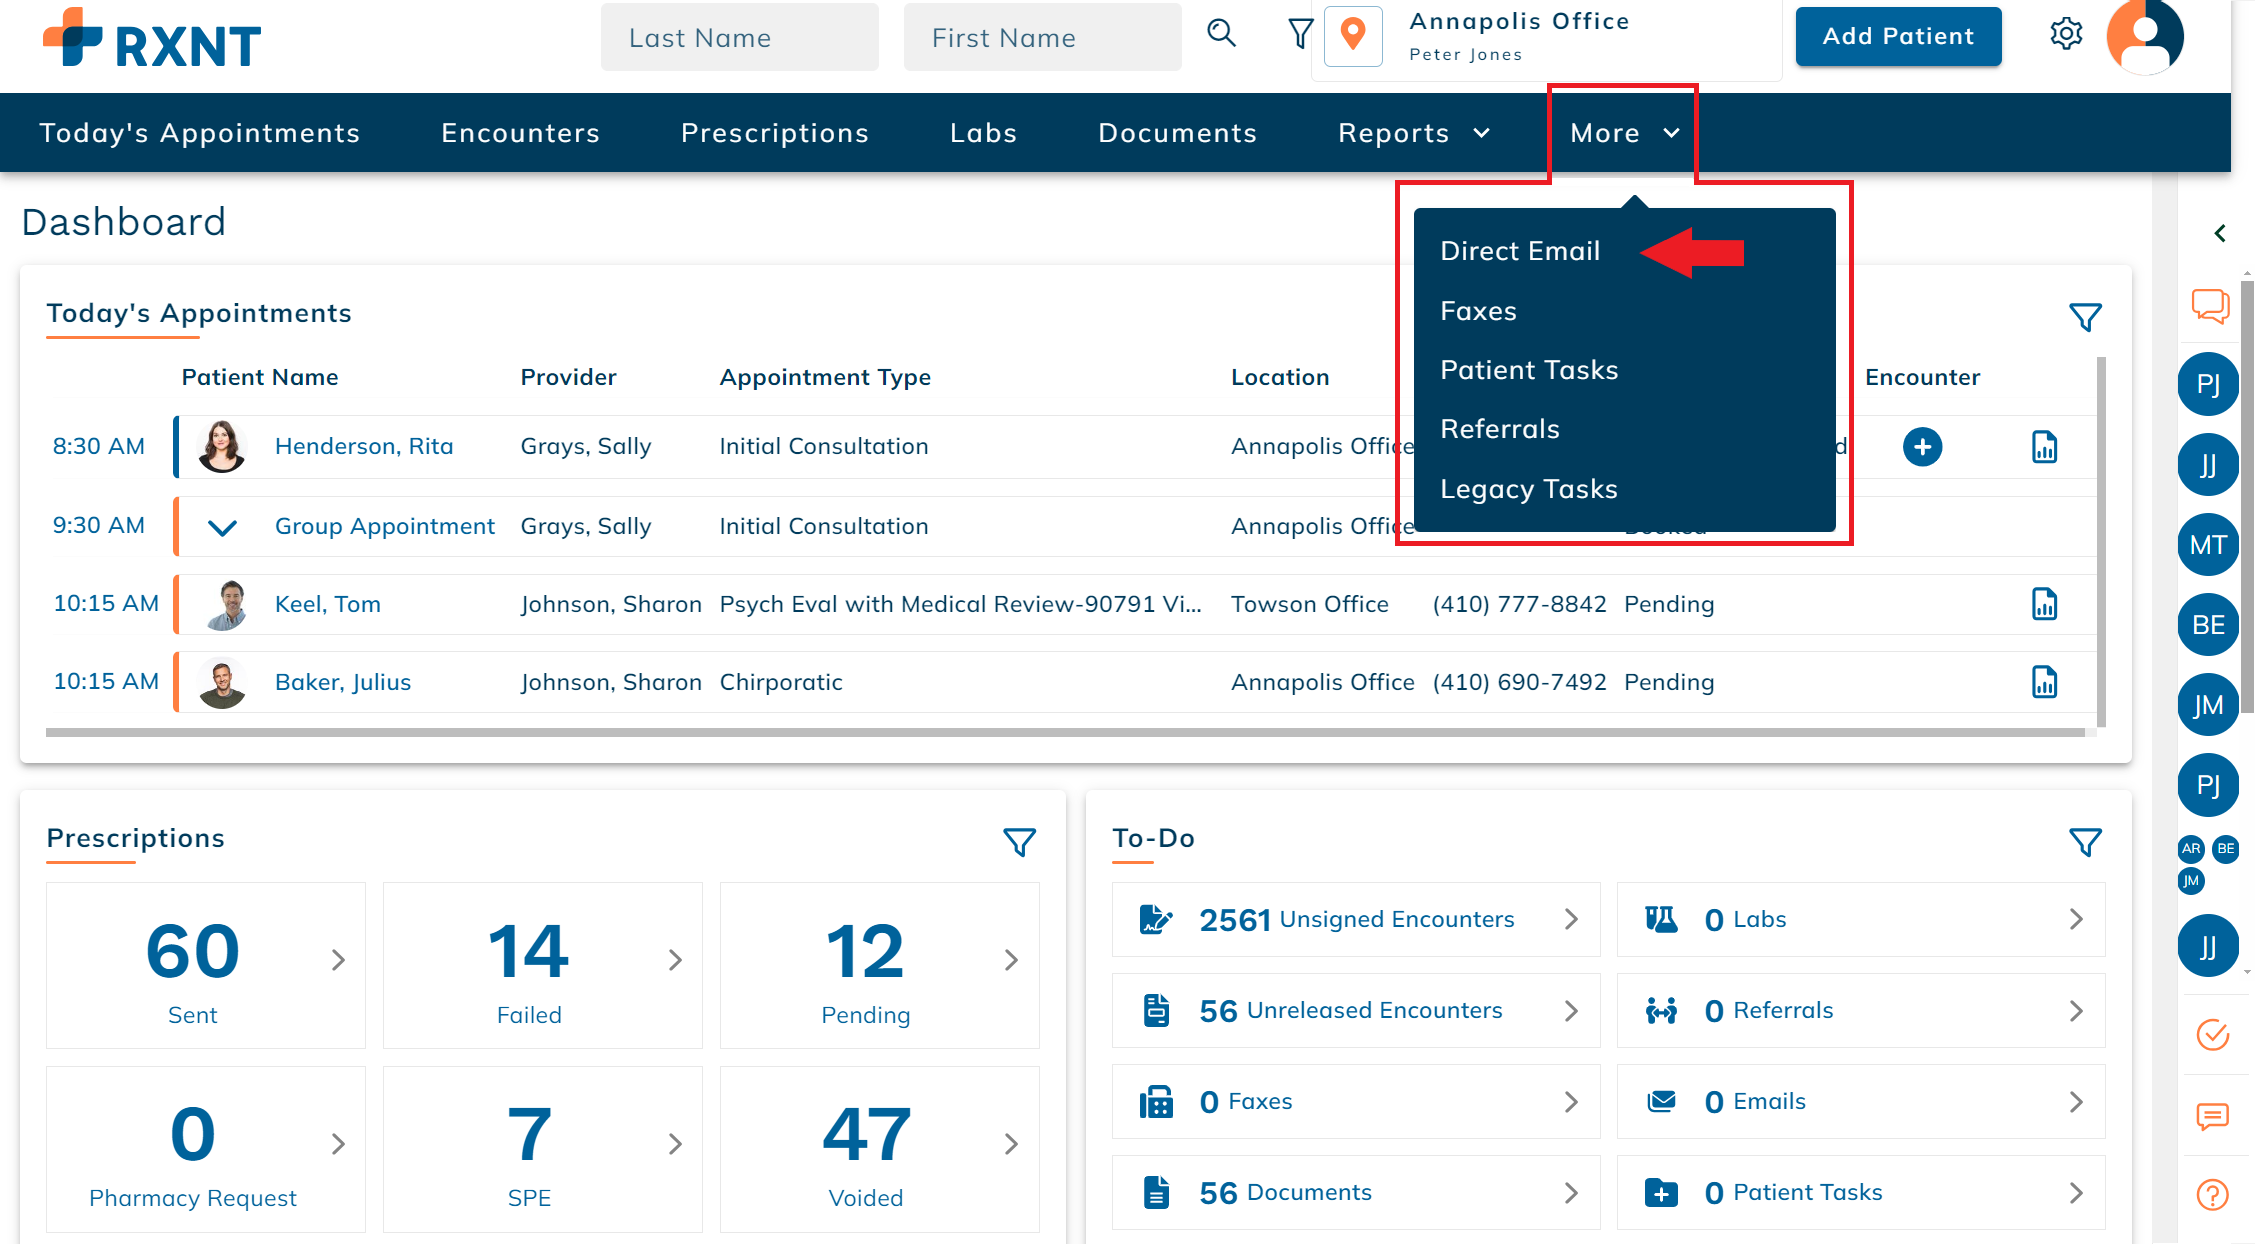Open the 7 SPE prescriptions card

tap(542, 1149)
